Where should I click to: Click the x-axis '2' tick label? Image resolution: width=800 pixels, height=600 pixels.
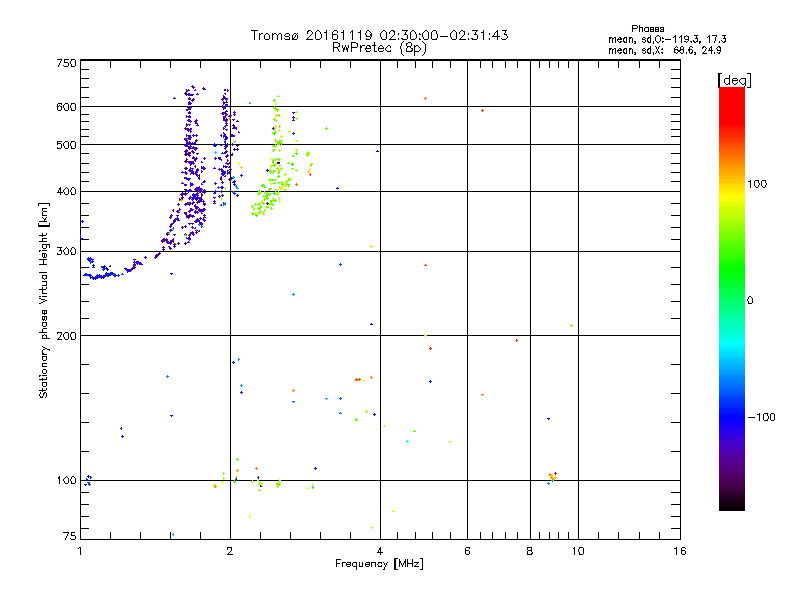click(230, 551)
